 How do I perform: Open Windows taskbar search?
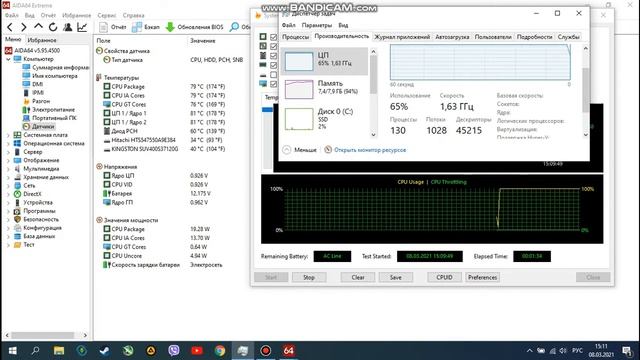[36, 351]
